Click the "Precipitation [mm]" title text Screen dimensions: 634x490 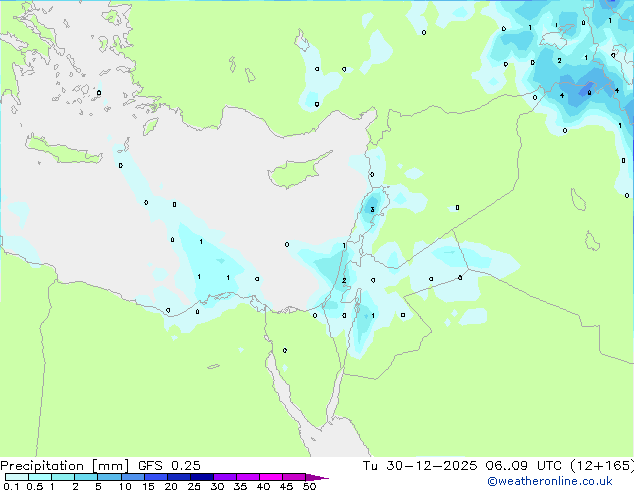65,466
